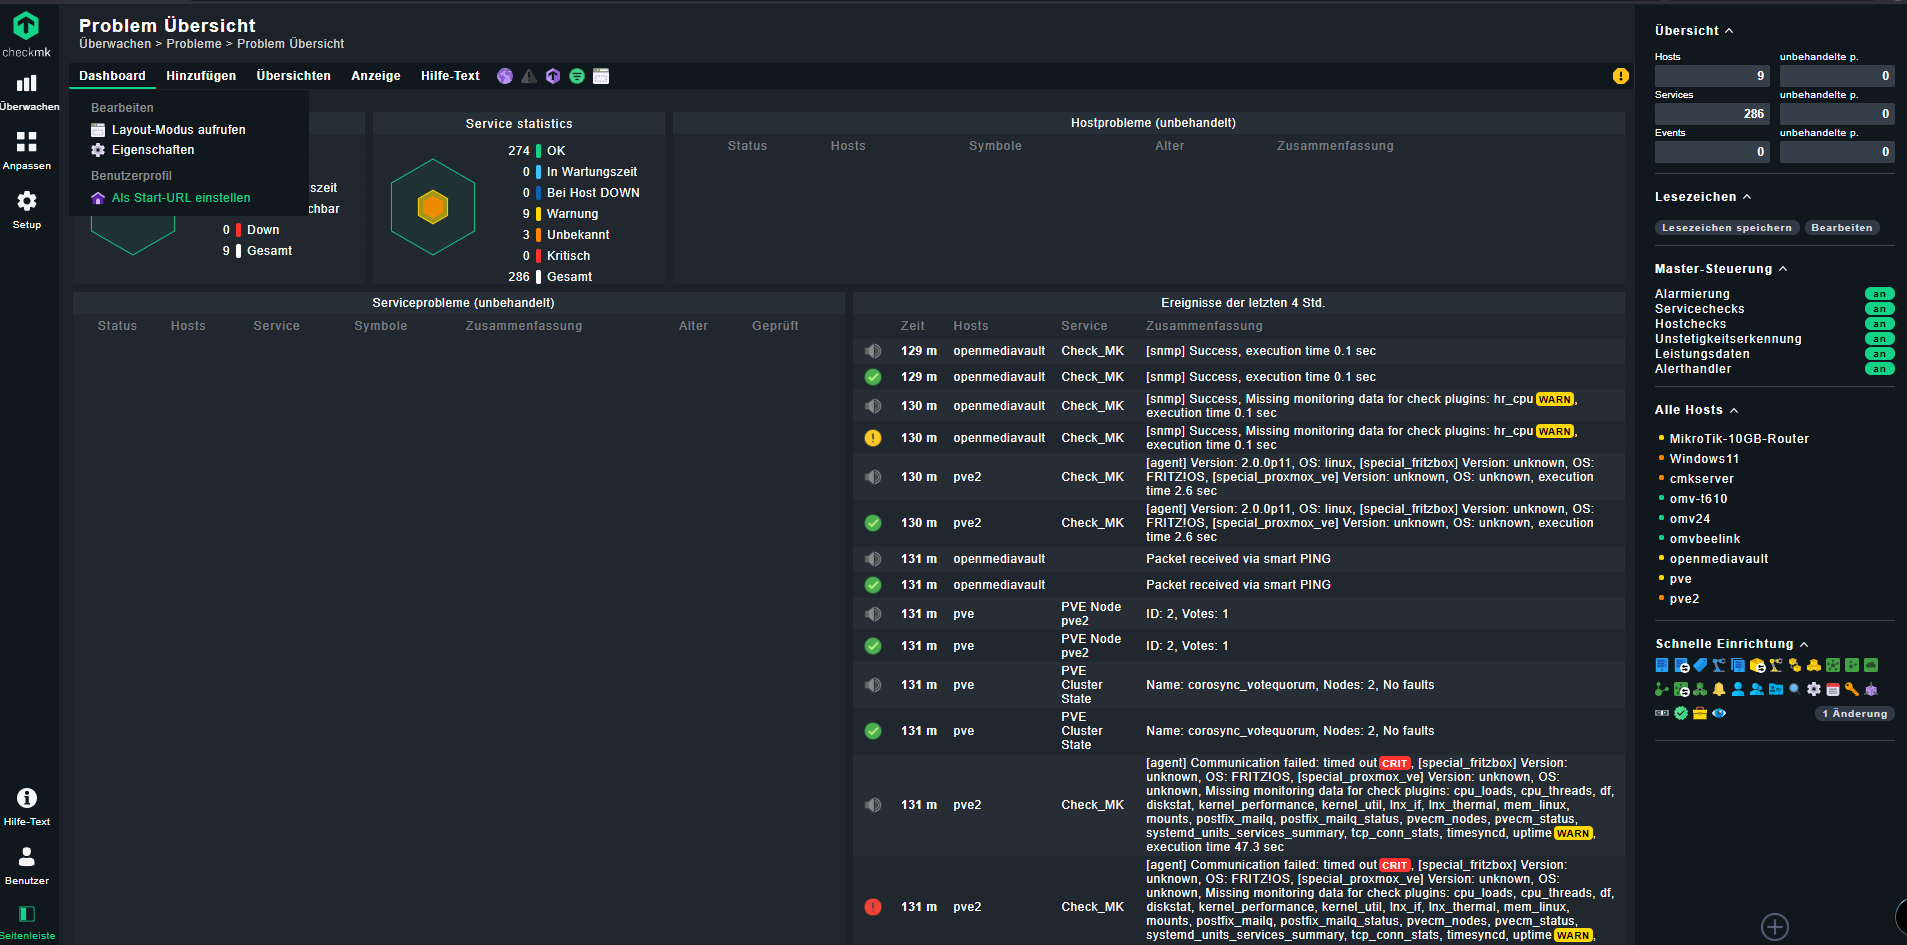The width and height of the screenshot is (1907, 945).
Task: Click the Bearbeiten bookmarks button
Action: [x=1842, y=228]
